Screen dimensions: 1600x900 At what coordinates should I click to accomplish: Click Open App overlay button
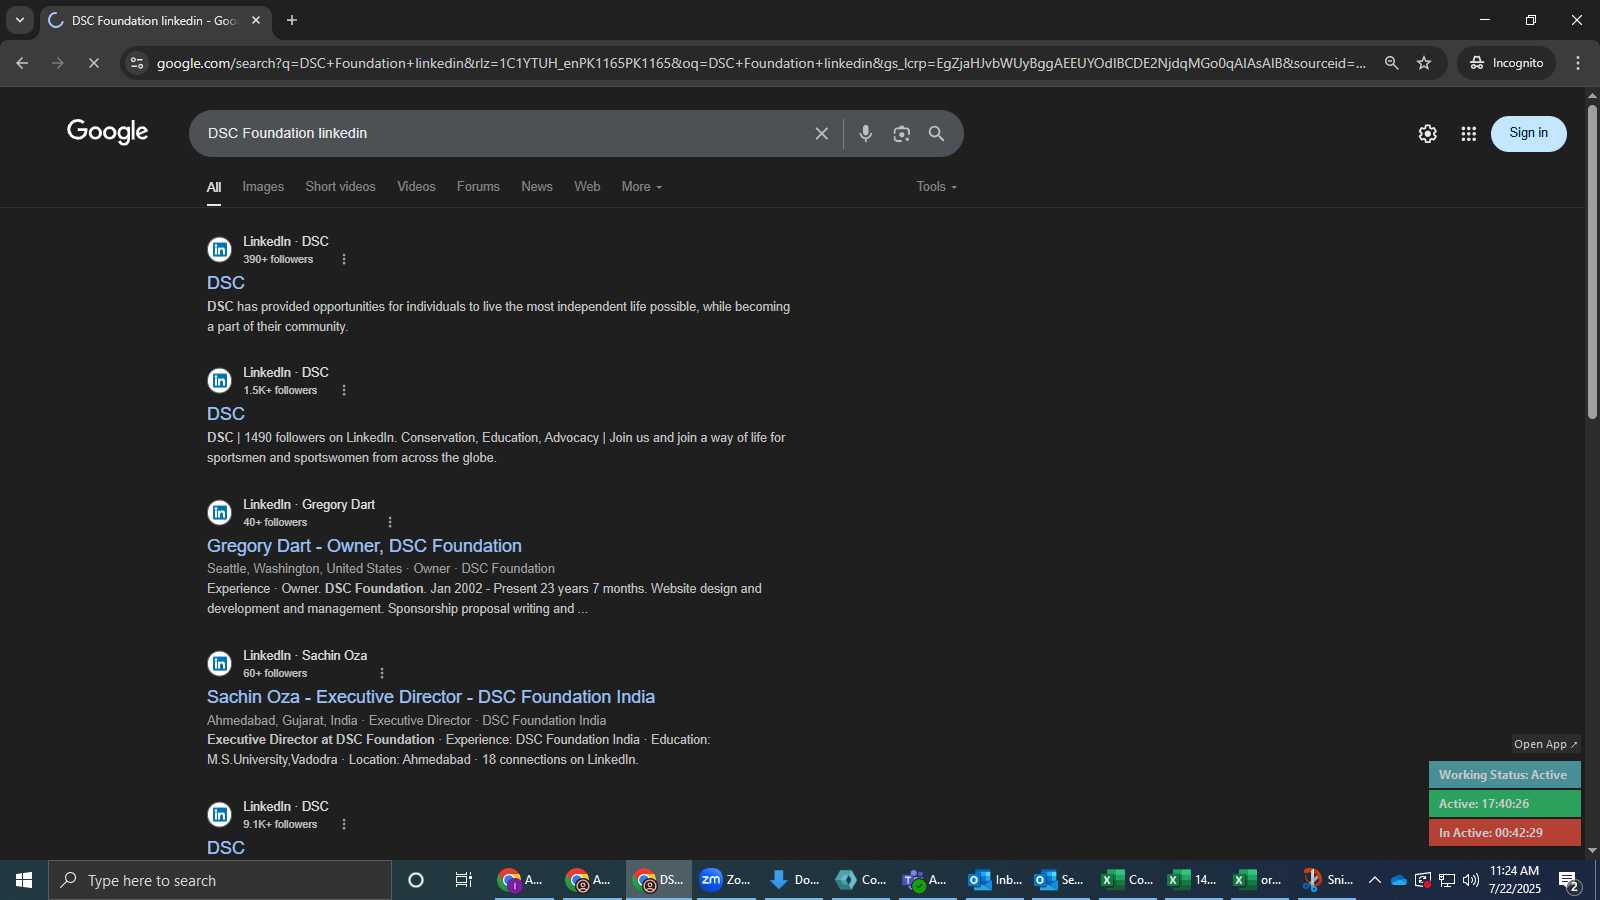pyautogui.click(x=1545, y=744)
